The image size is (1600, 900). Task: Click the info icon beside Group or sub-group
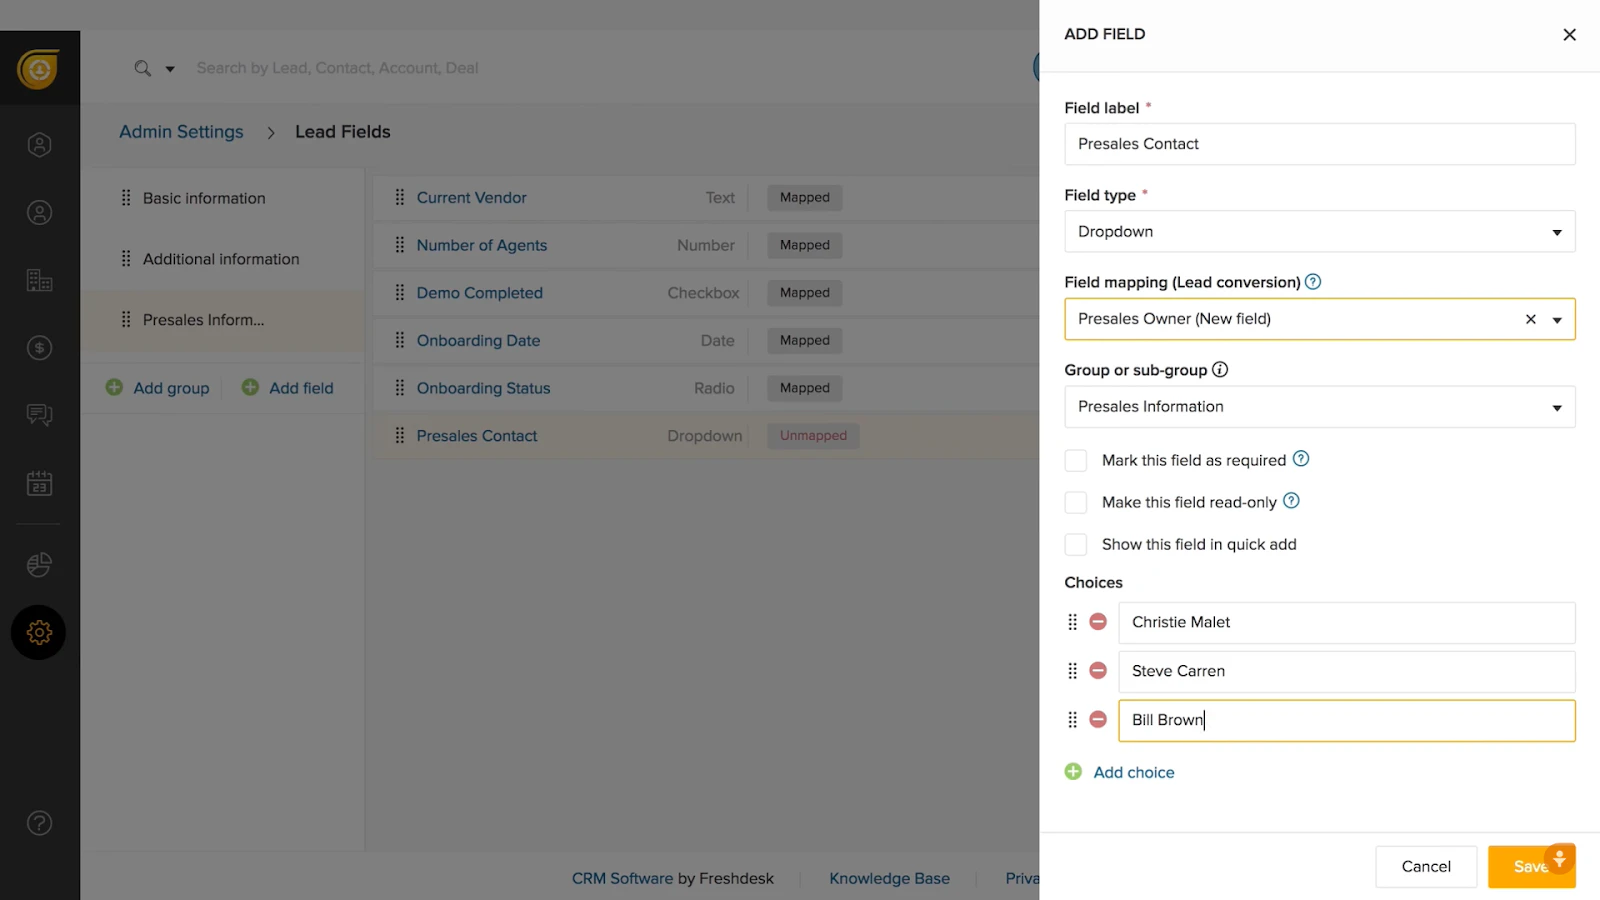[1220, 370]
